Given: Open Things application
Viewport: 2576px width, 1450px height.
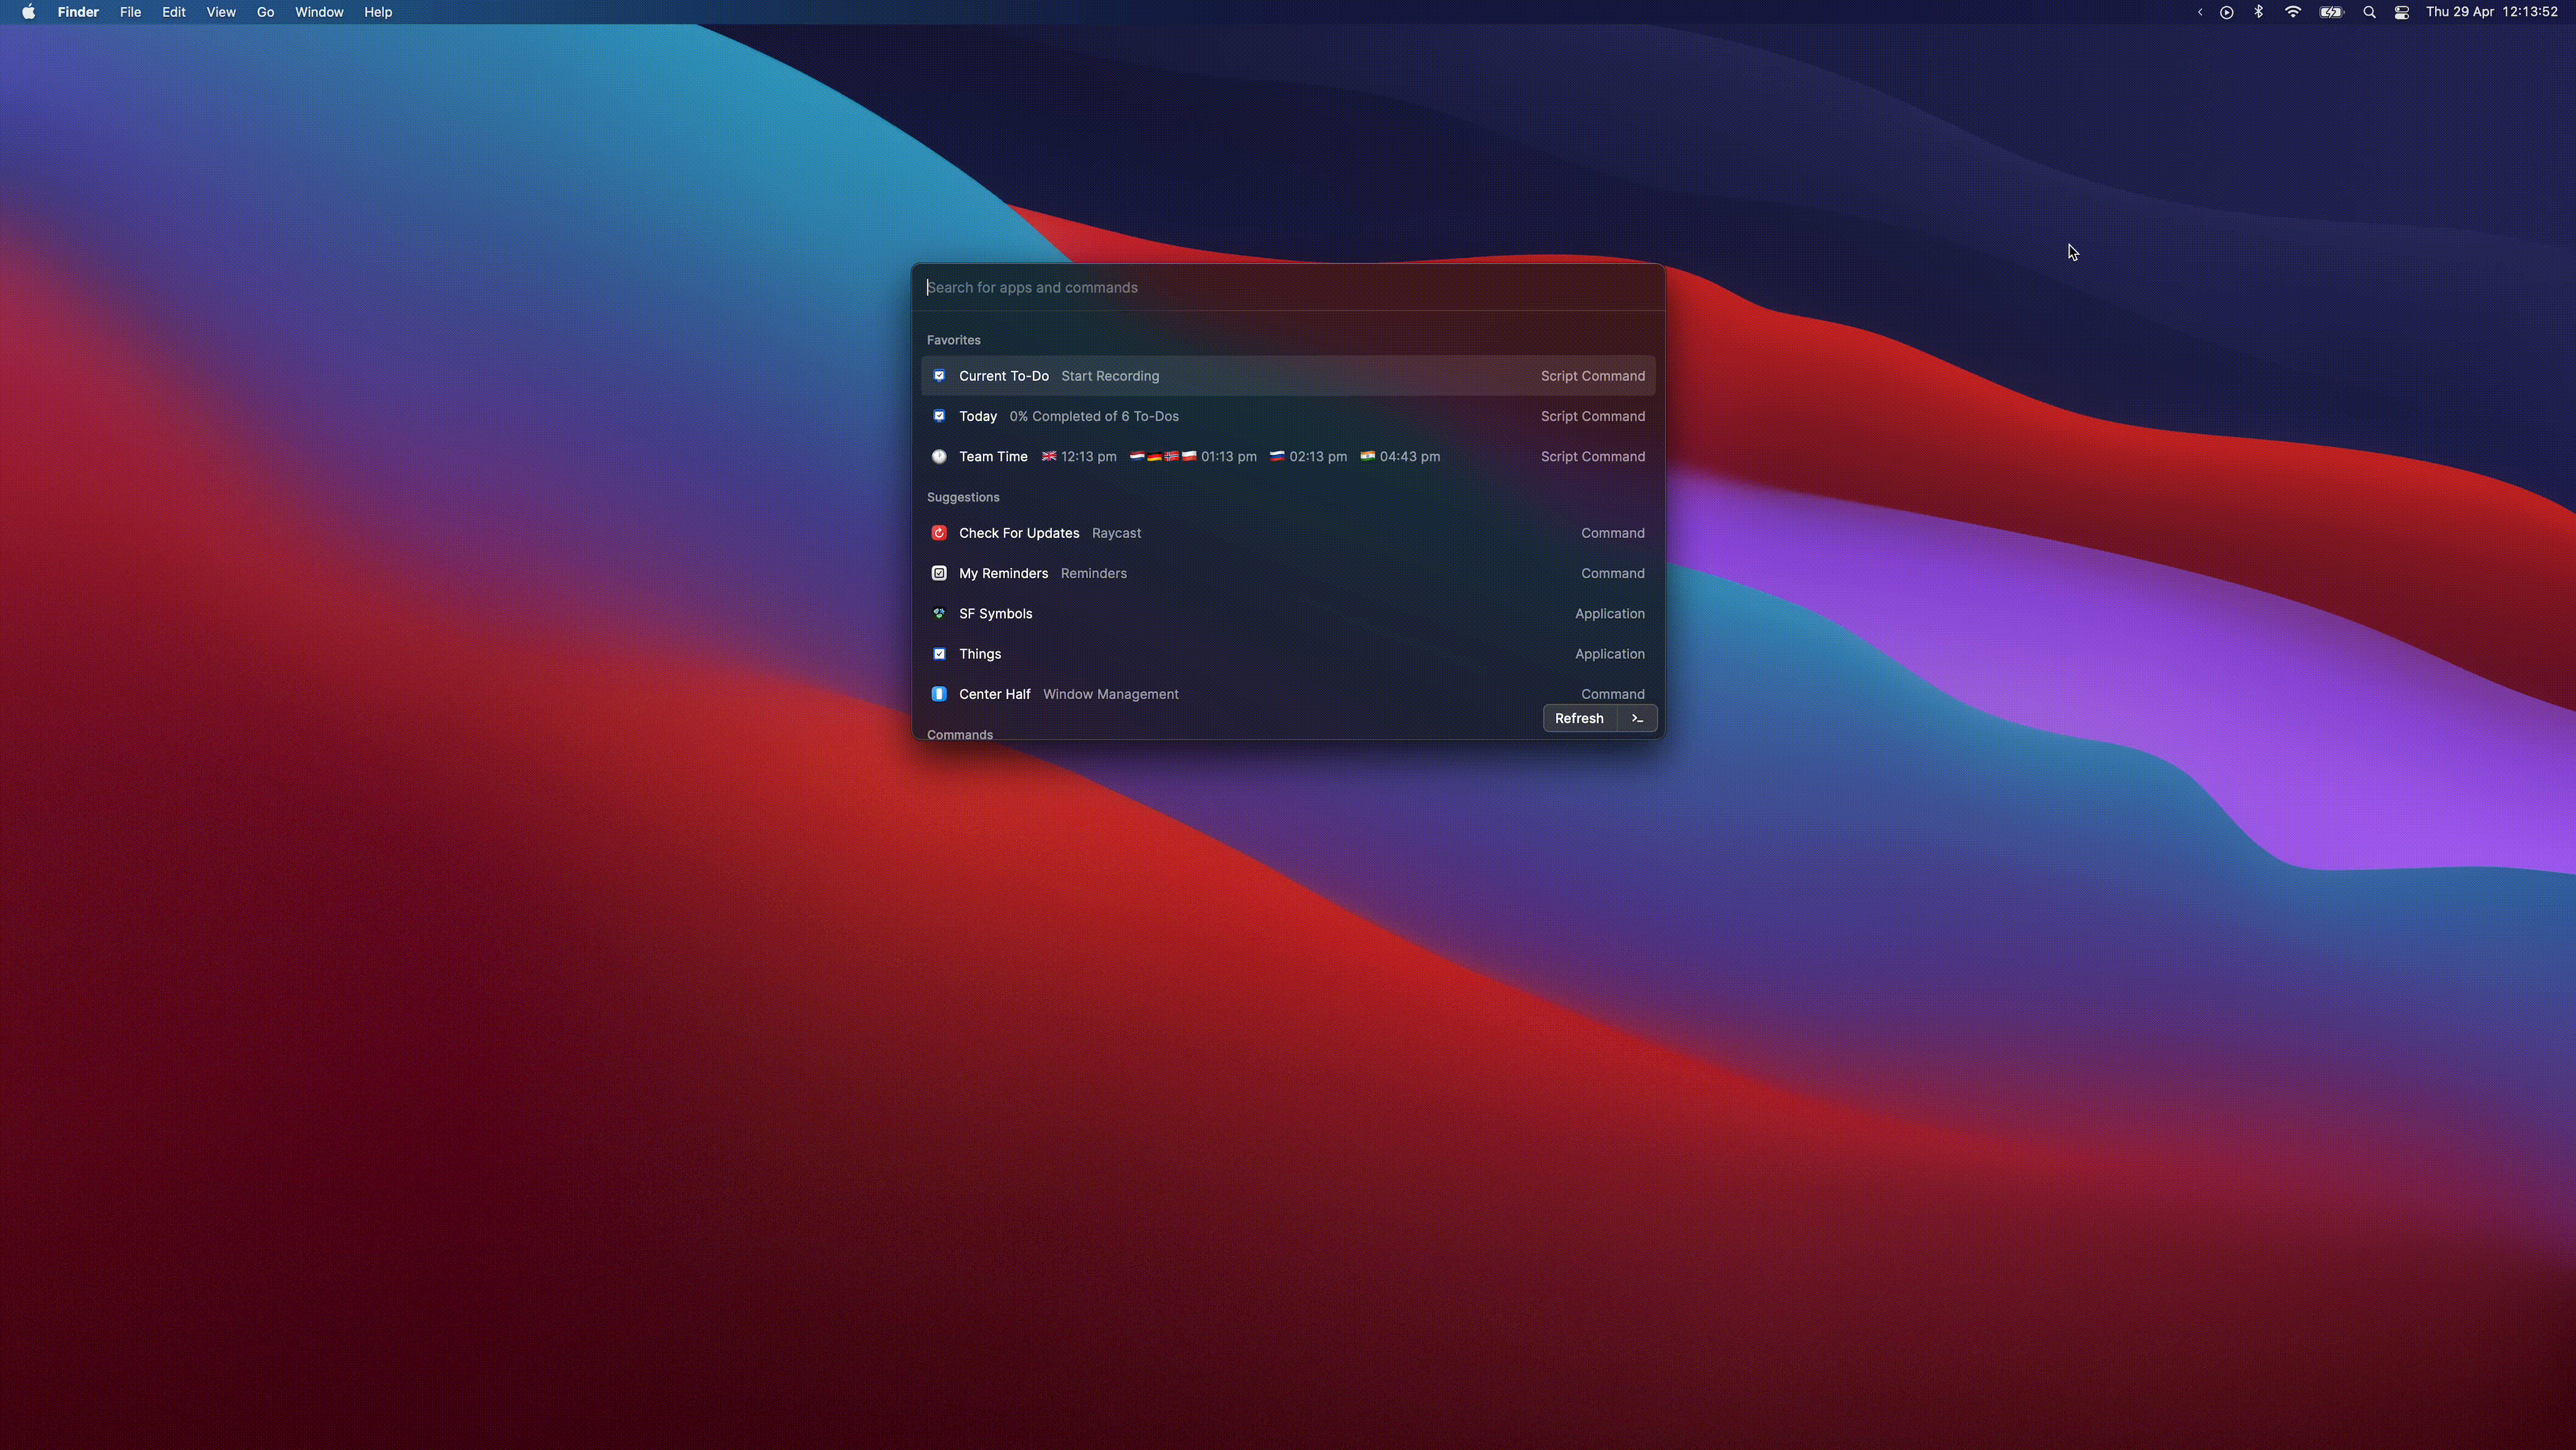Looking at the screenshot, I should [980, 653].
